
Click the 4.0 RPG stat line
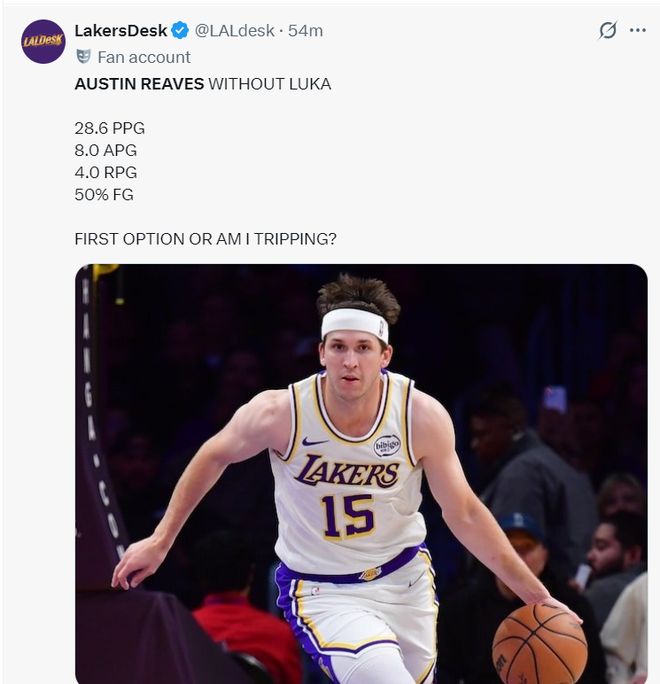106,172
